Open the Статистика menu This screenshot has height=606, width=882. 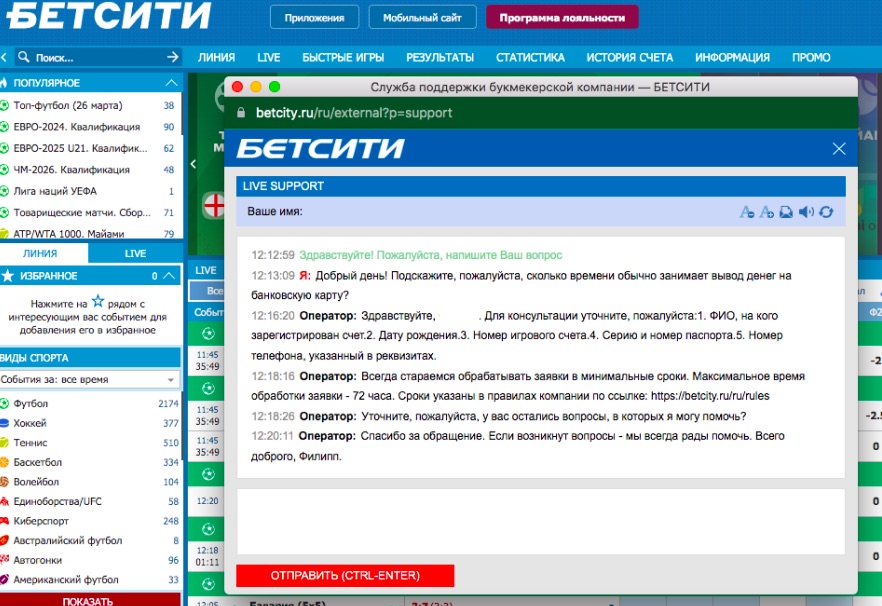[530, 57]
